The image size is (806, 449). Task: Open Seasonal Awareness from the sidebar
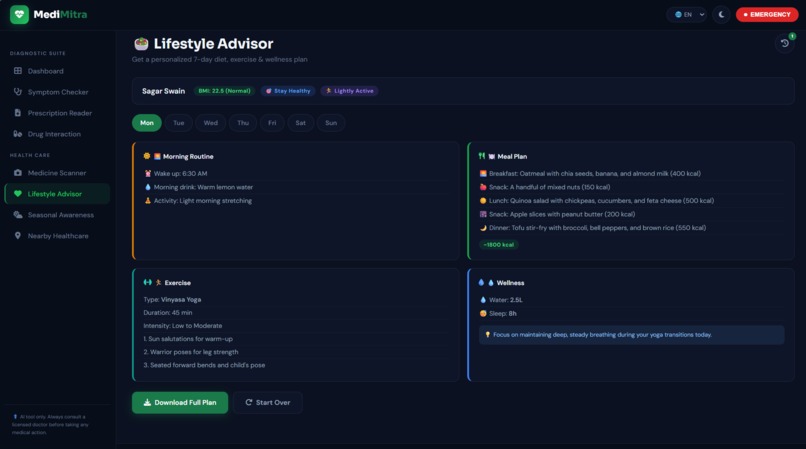tap(57, 215)
